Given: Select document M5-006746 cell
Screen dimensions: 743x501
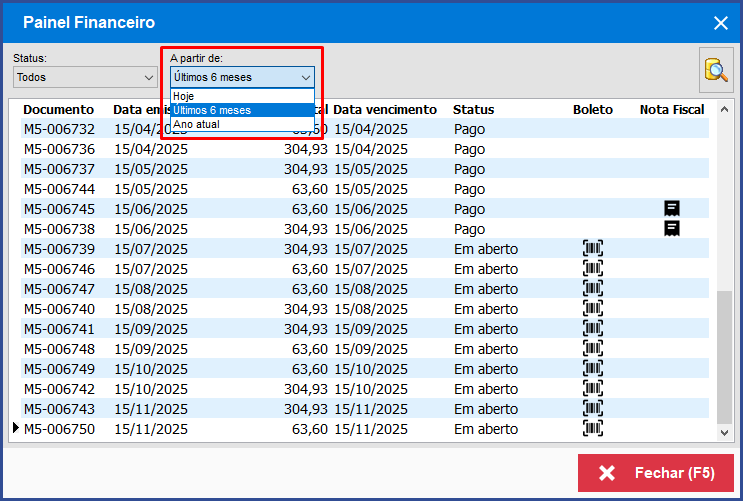Looking at the screenshot, I should [60, 269].
